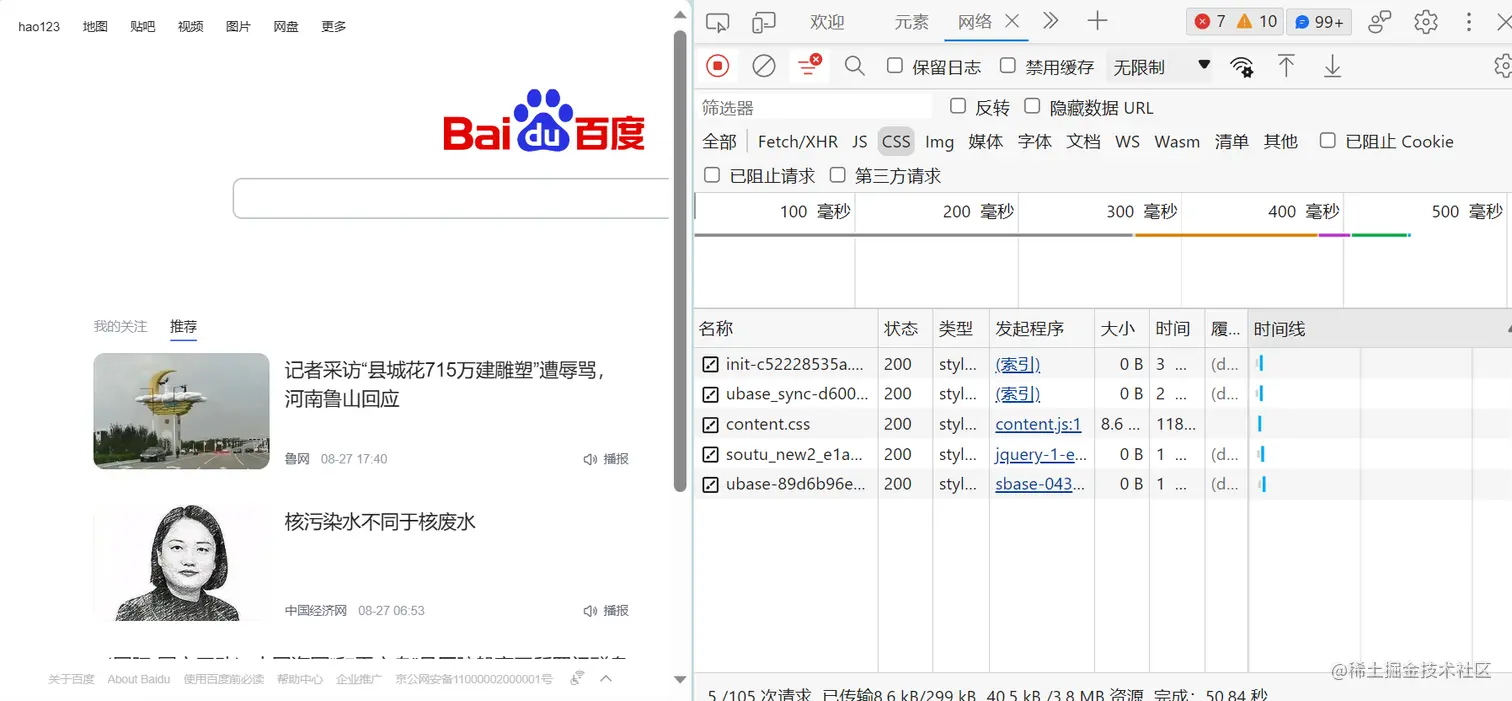Enable 禁用缓存 checkbox
1512x701 pixels.
point(1008,66)
